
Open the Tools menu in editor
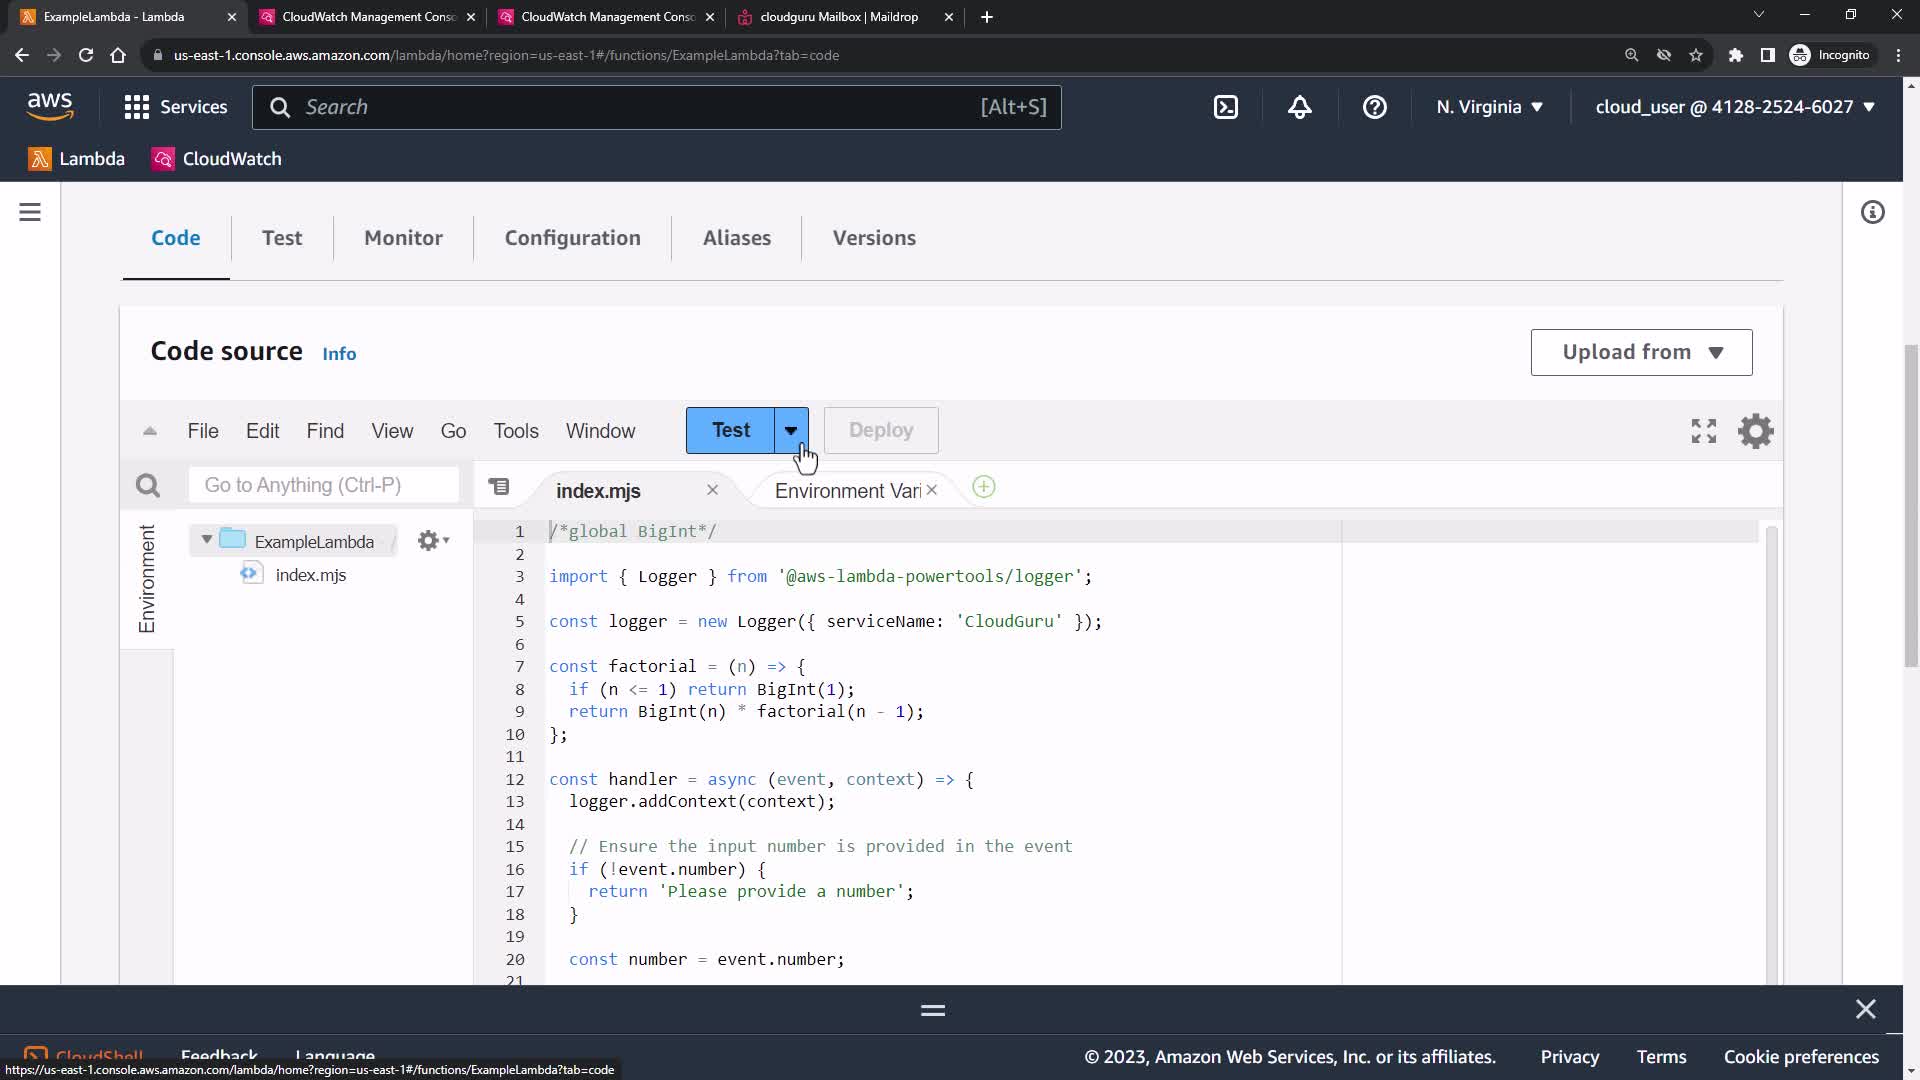pos(515,431)
